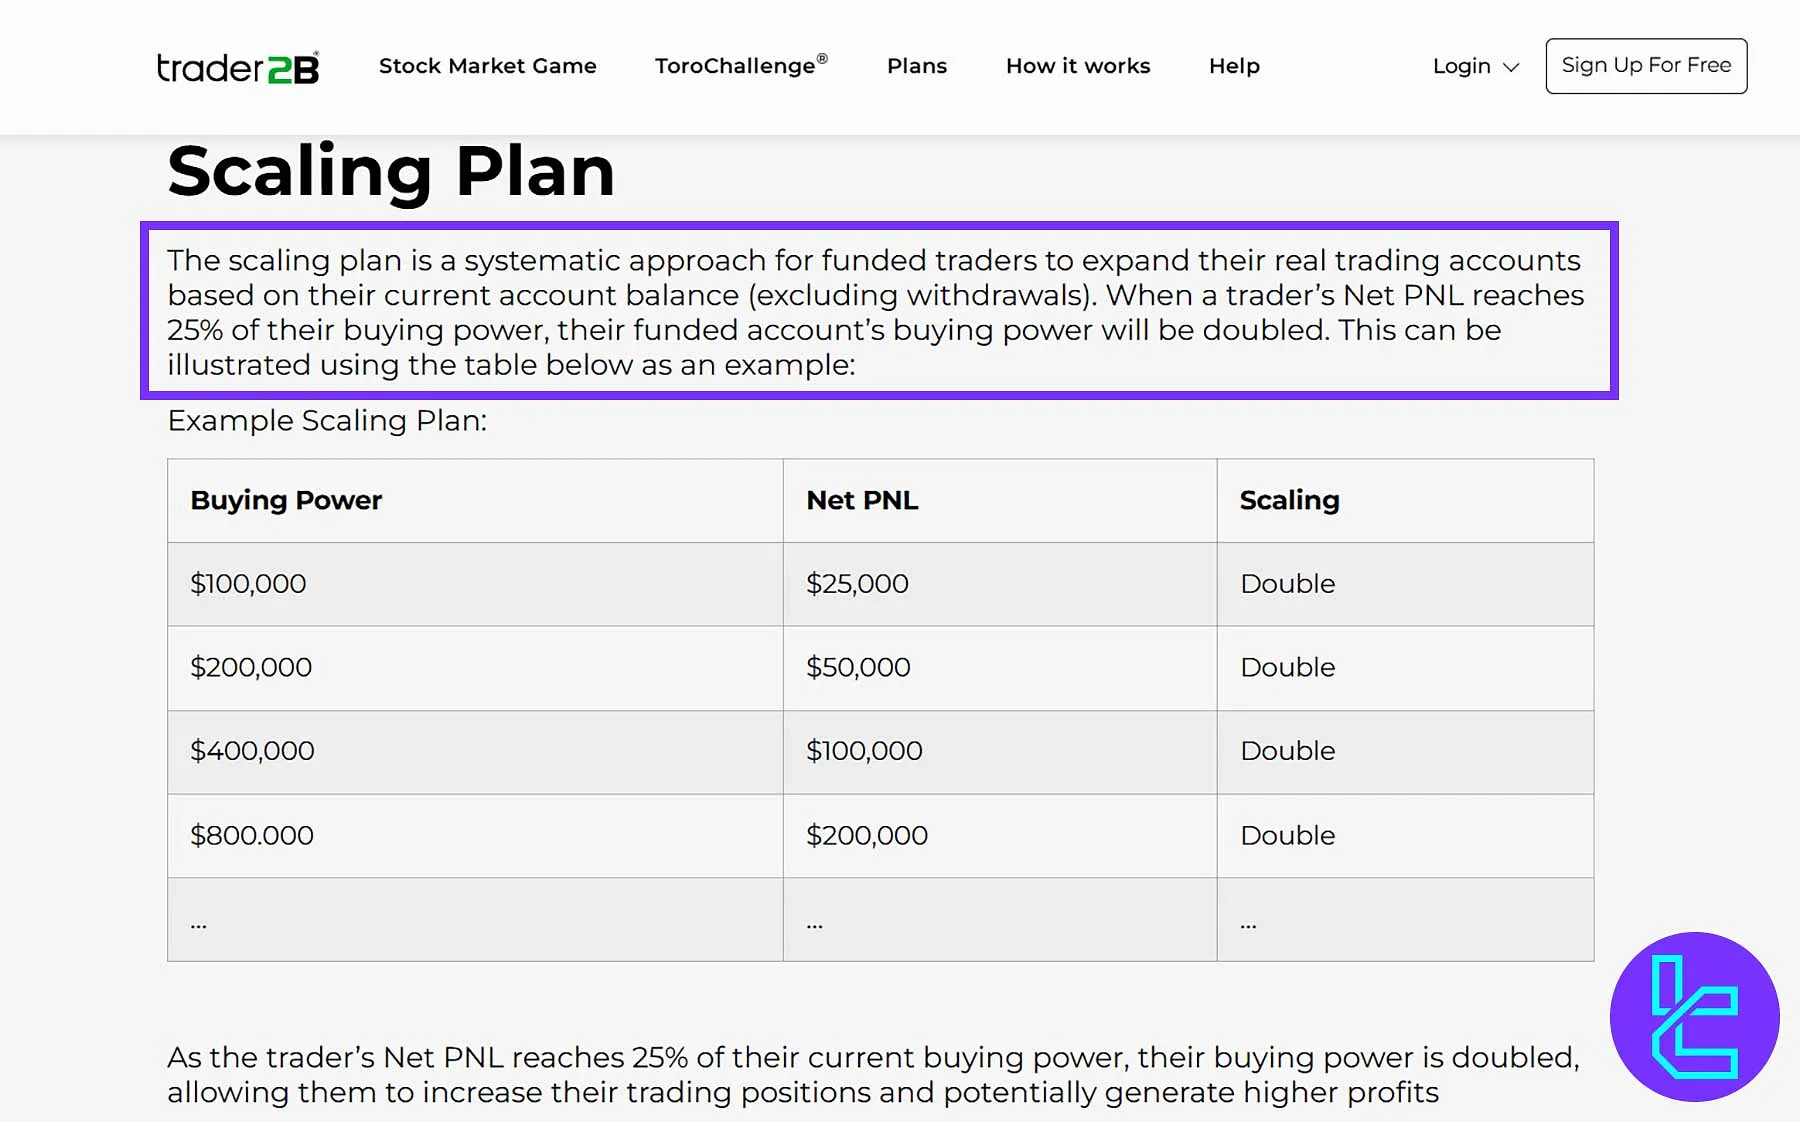The height and width of the screenshot is (1122, 1800).
Task: Click the closing paragraph about doubled buying power
Action: 872,1074
